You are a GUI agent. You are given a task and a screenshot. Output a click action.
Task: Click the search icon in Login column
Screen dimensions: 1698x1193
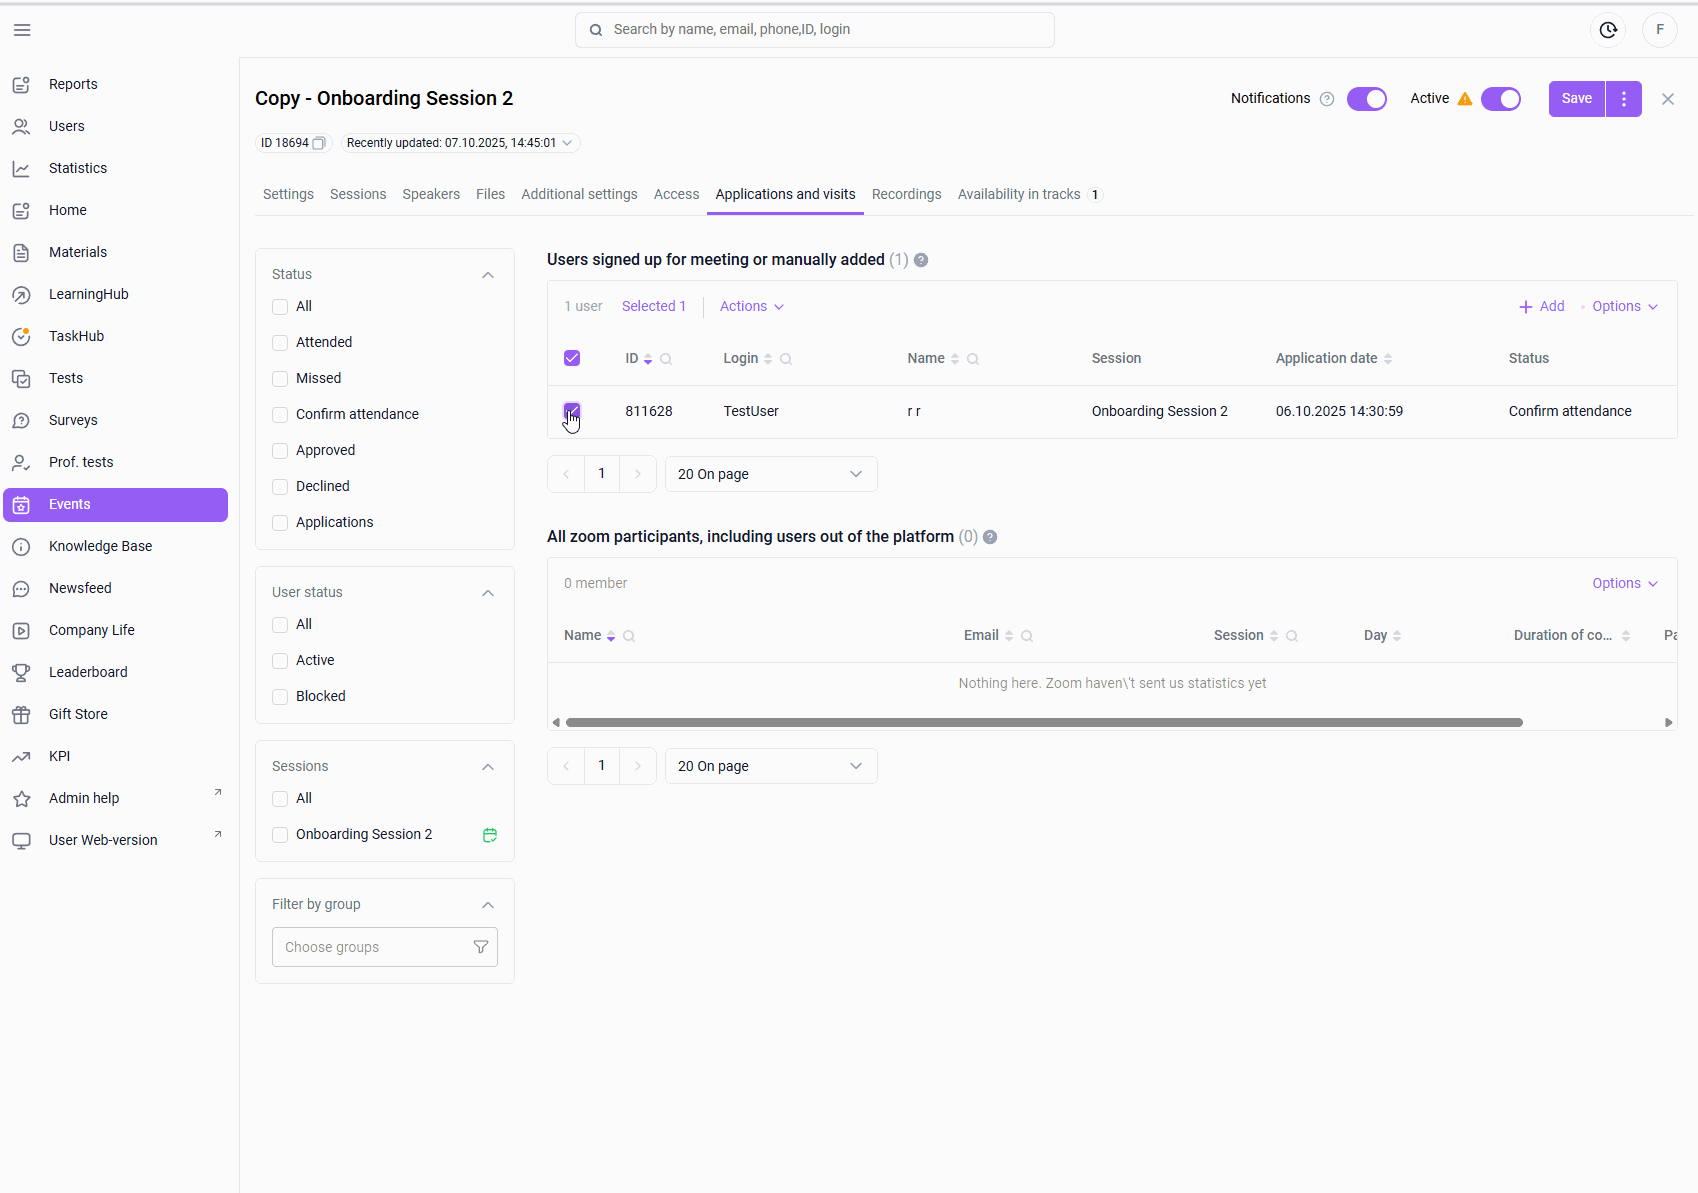tap(786, 359)
